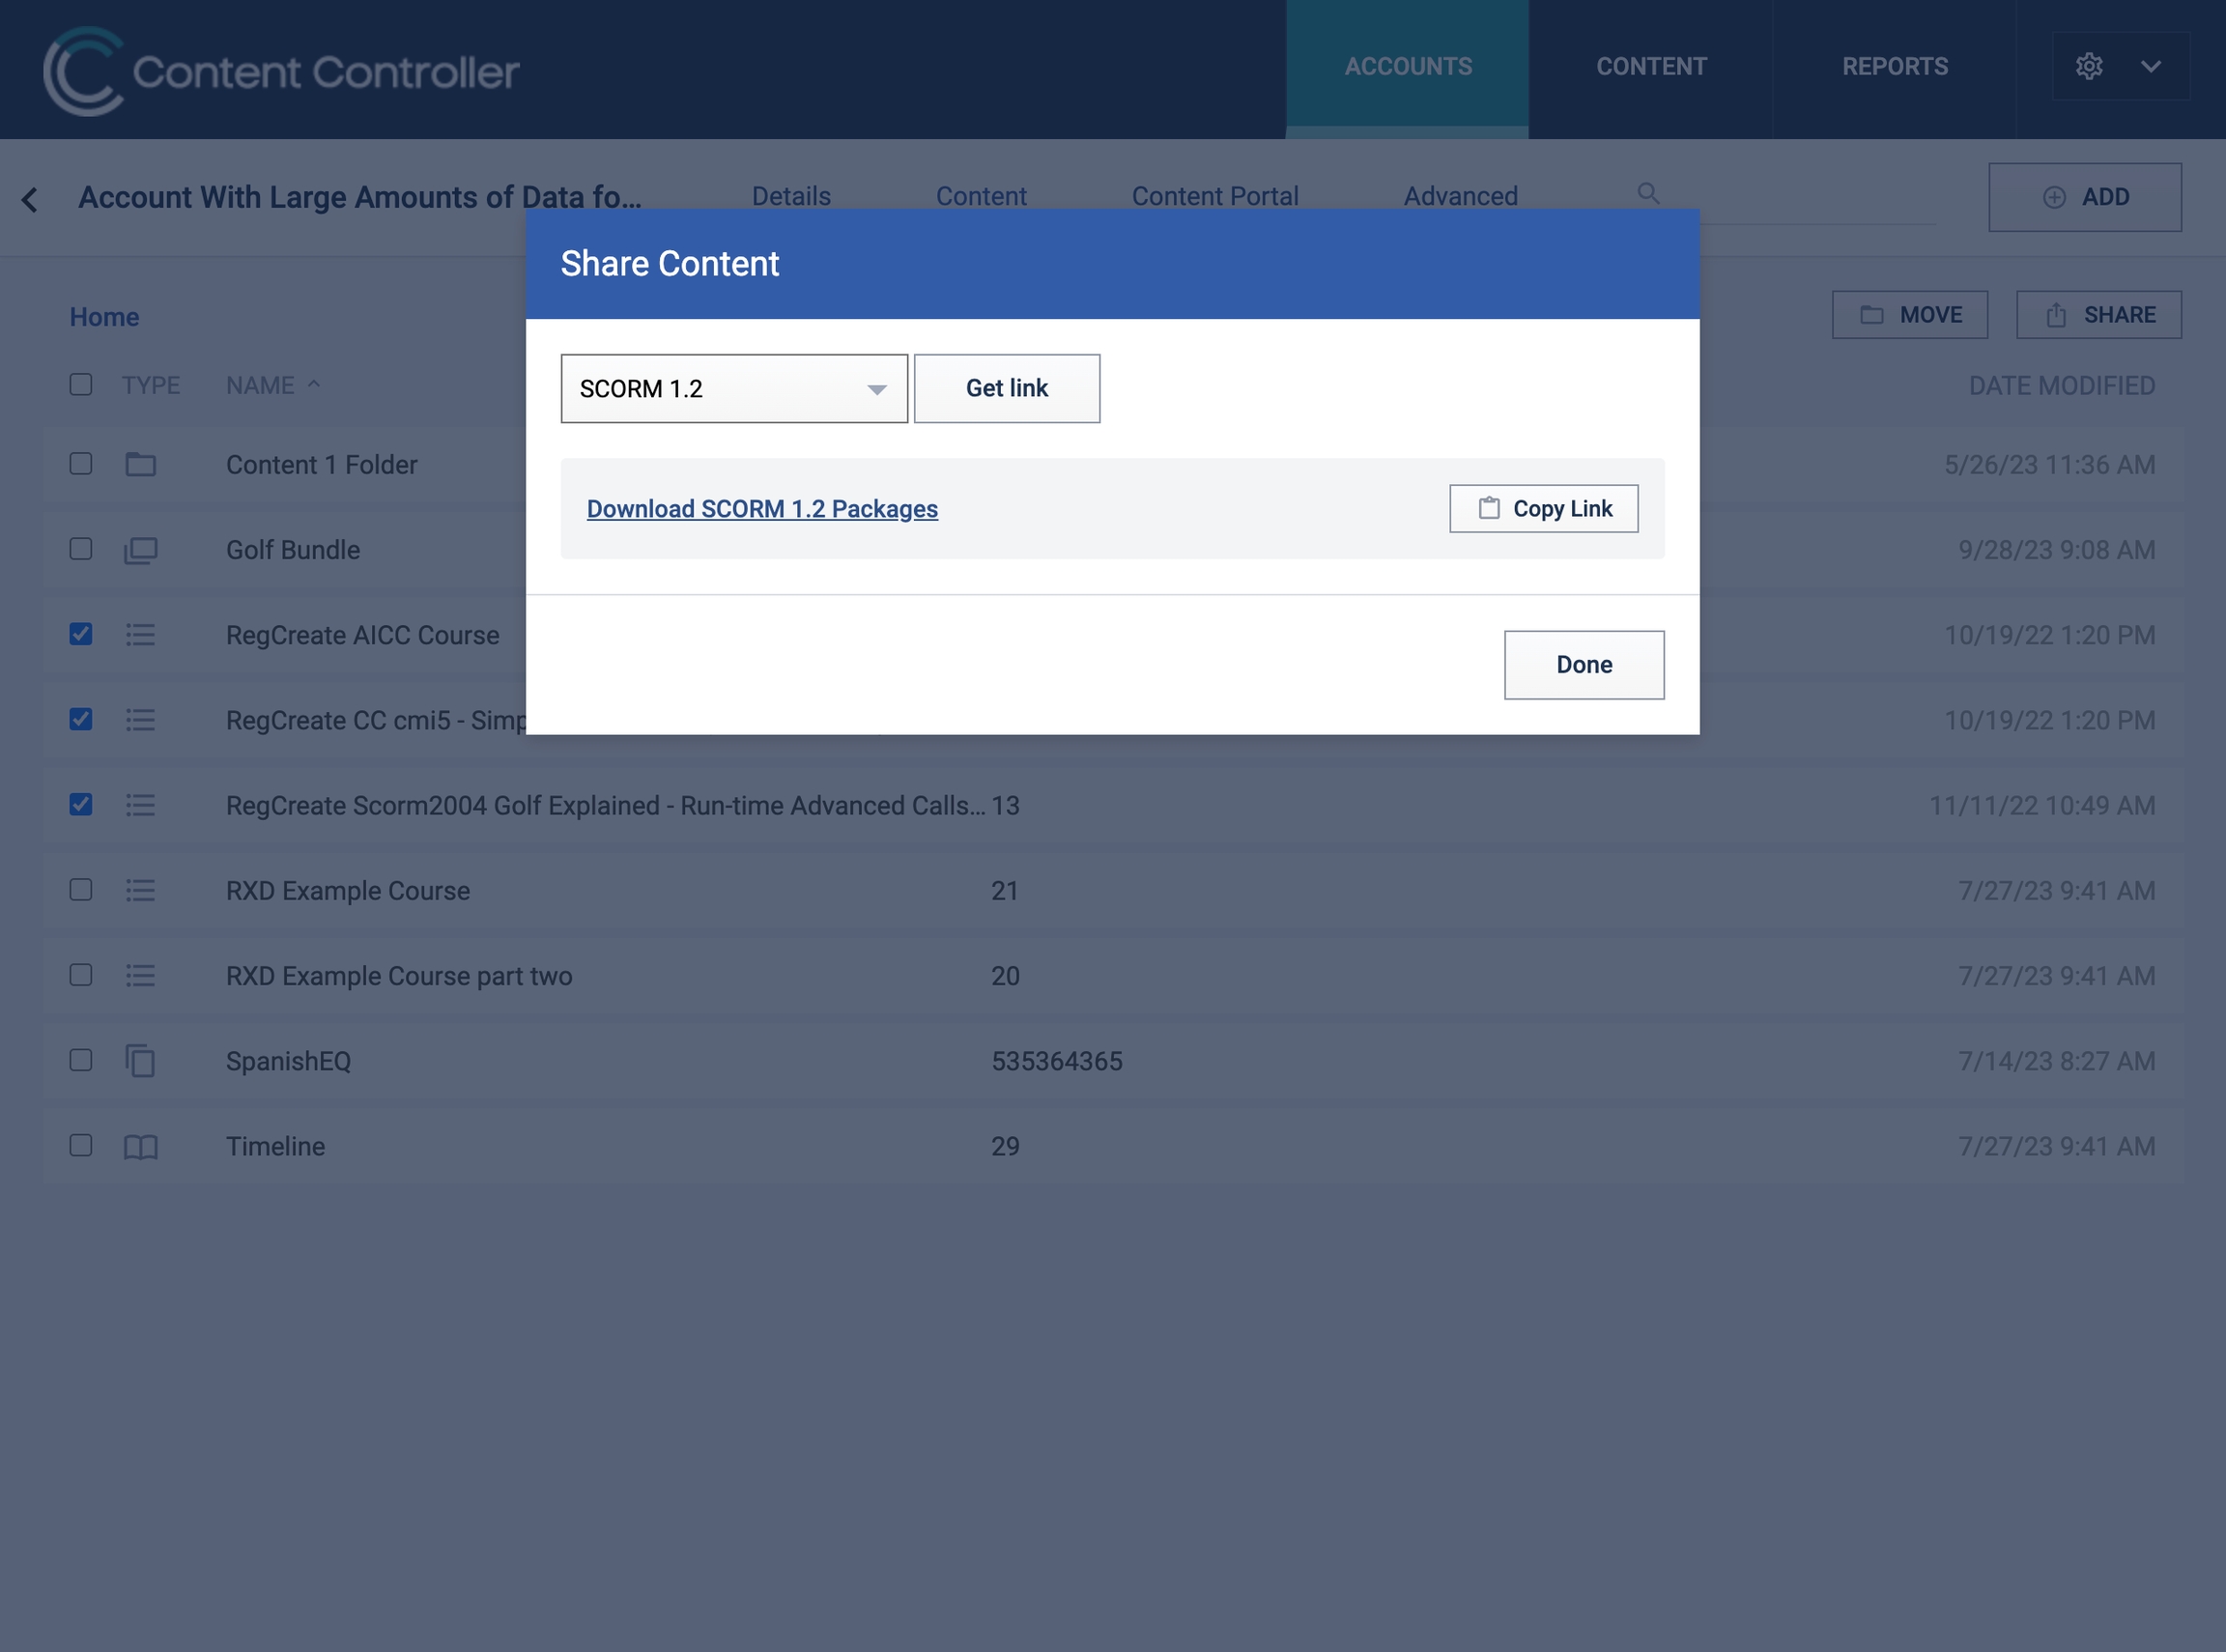The image size is (2226, 1652).
Task: Click the SpanishEQ equivalents icon
Action: click(140, 1060)
